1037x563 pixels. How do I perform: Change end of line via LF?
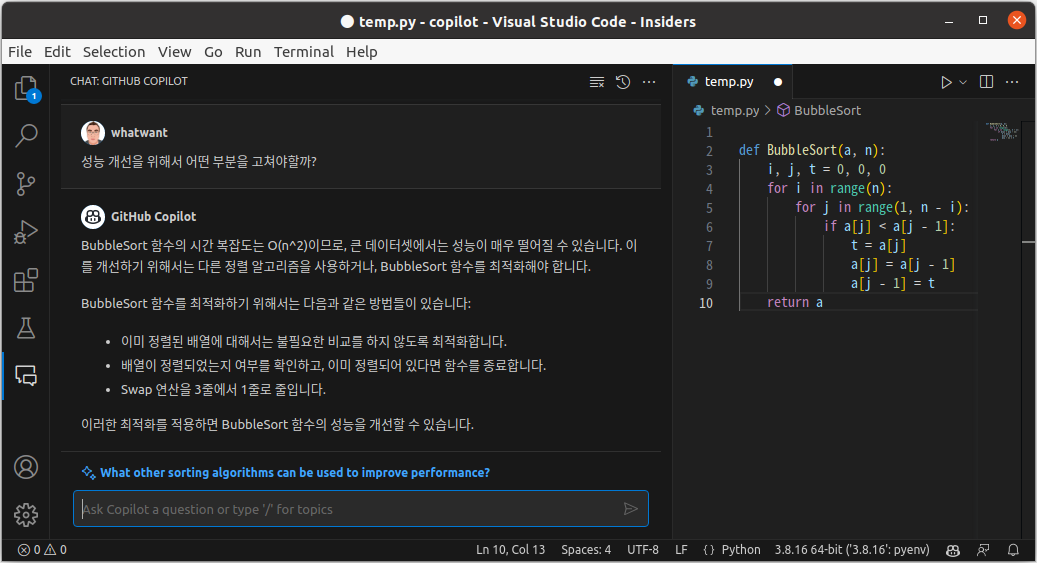(x=681, y=550)
